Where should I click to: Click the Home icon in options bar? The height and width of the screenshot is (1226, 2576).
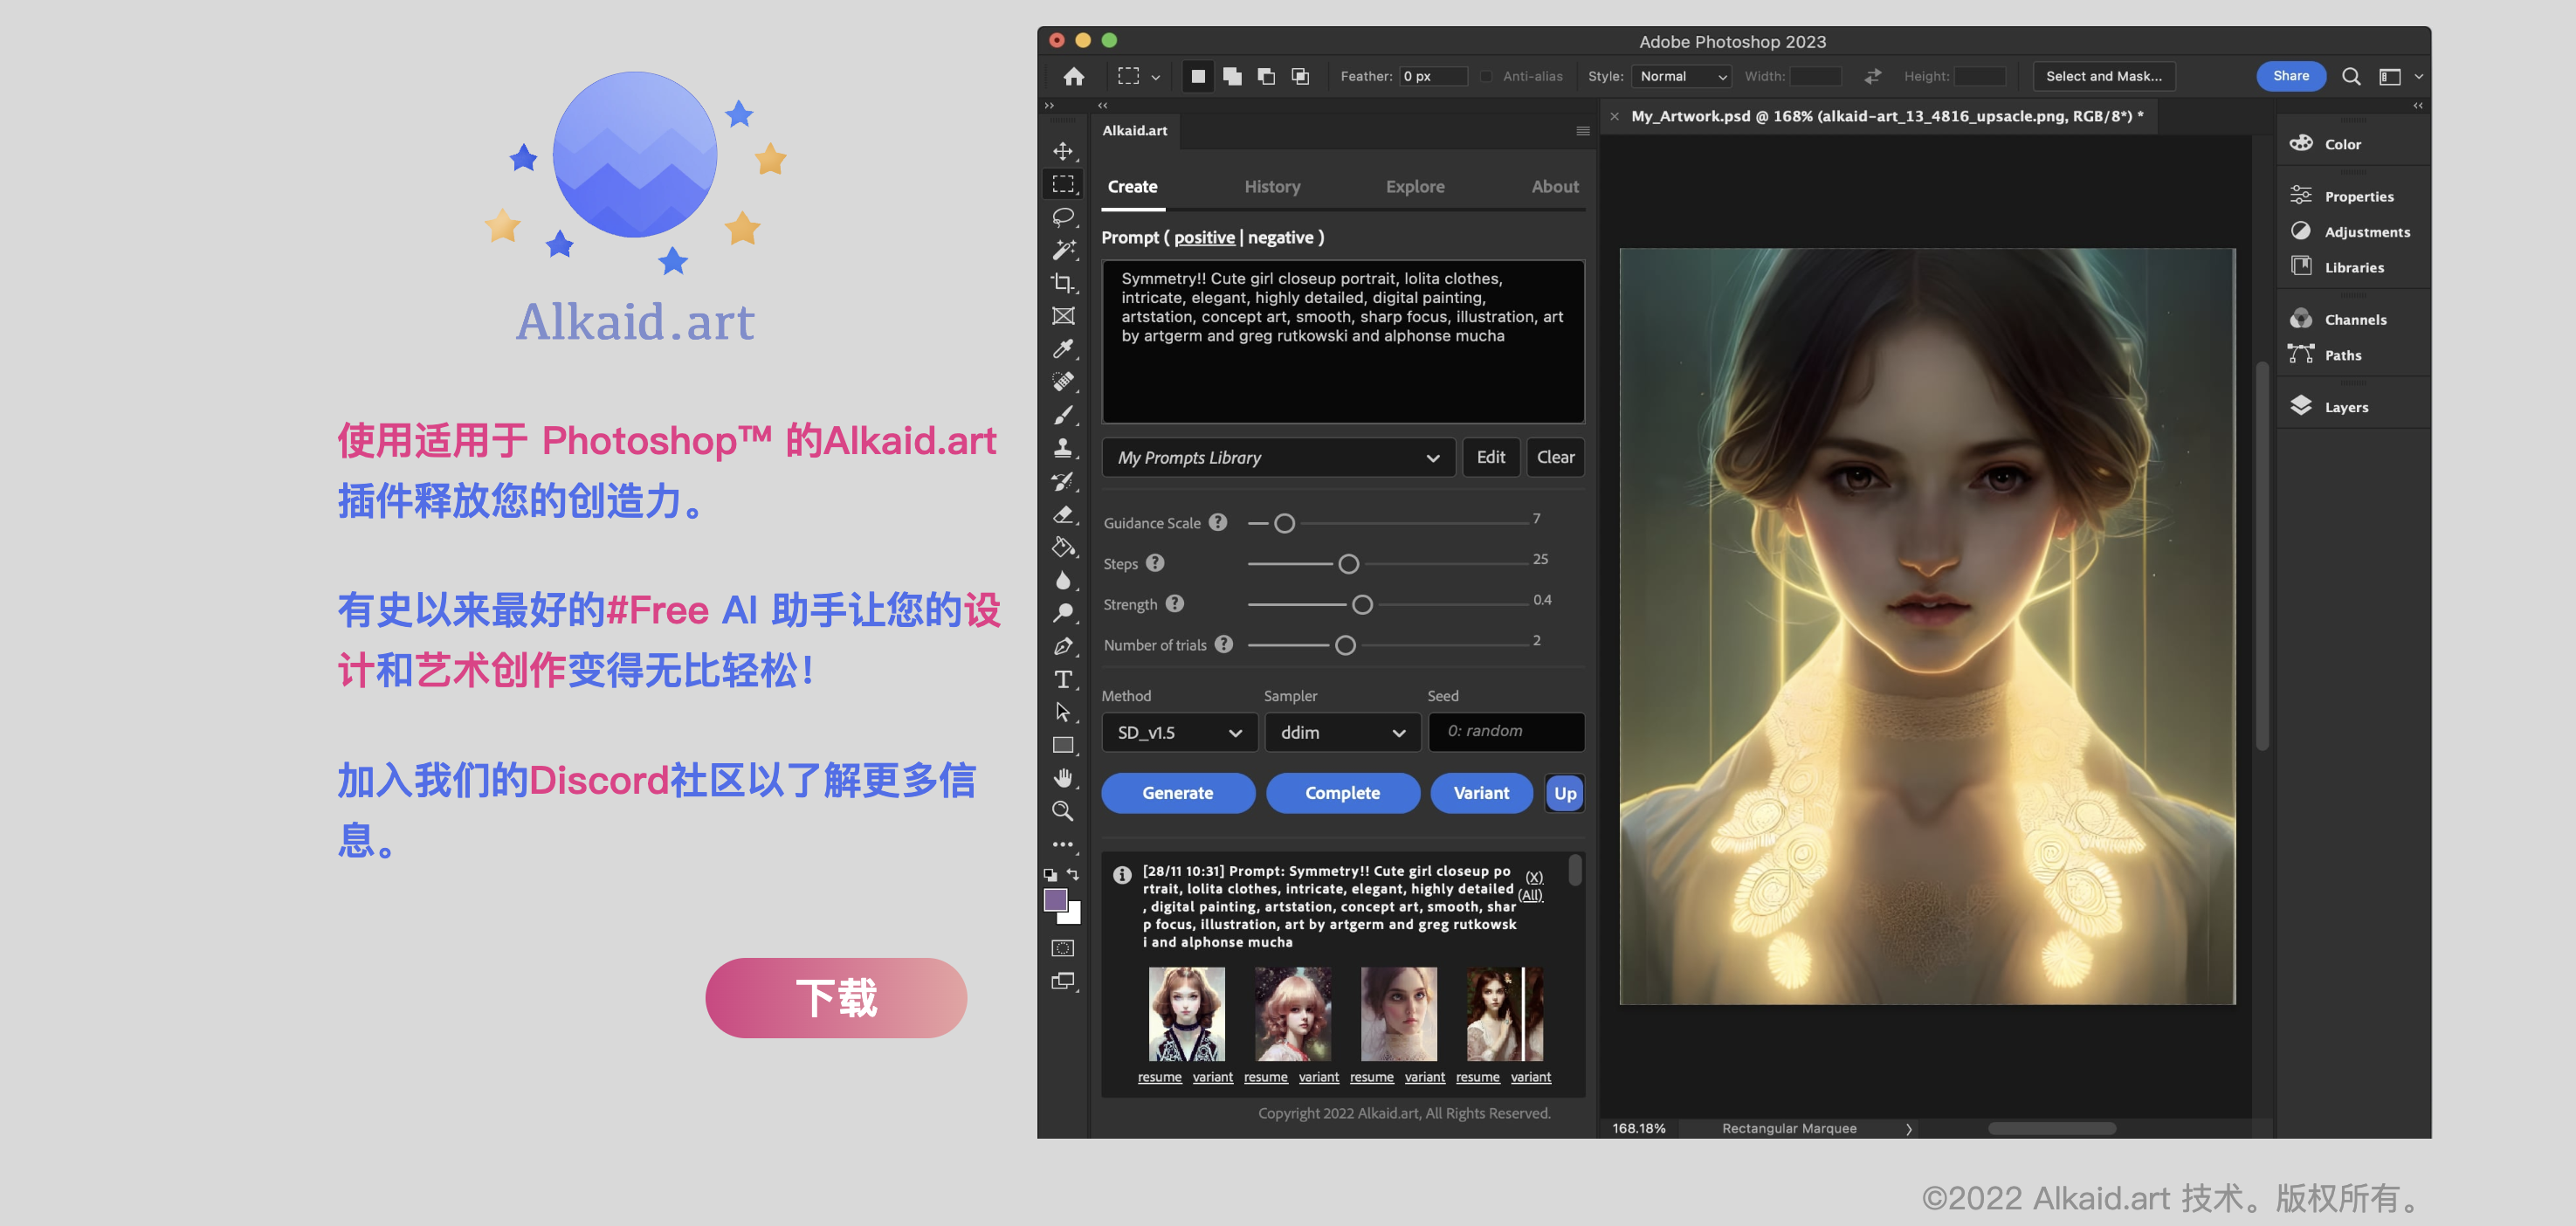point(1074,76)
